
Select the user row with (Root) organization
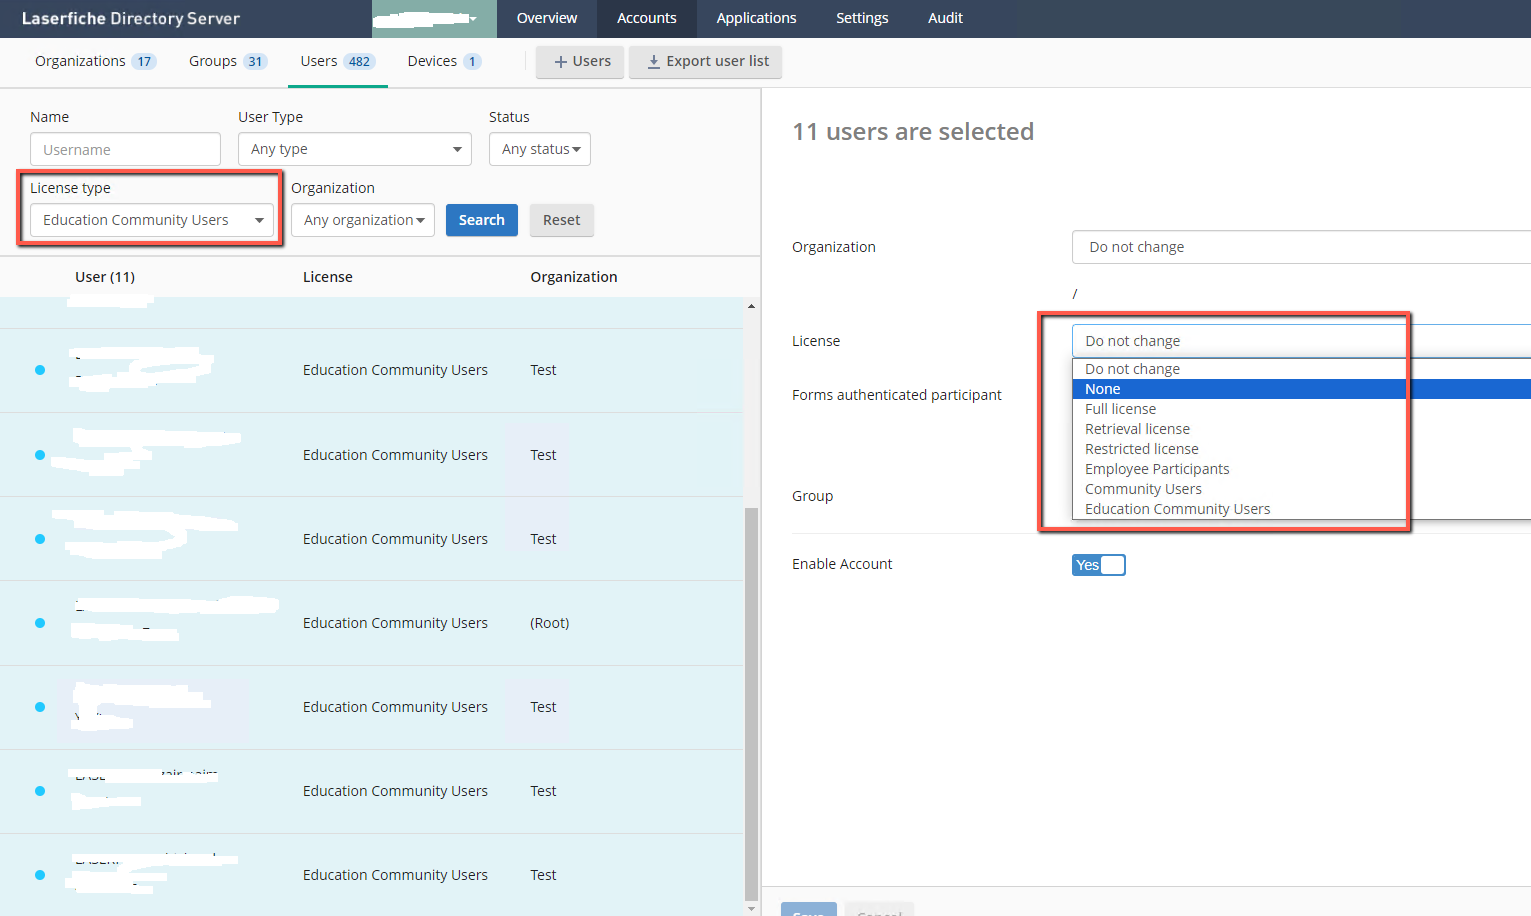tap(371, 623)
